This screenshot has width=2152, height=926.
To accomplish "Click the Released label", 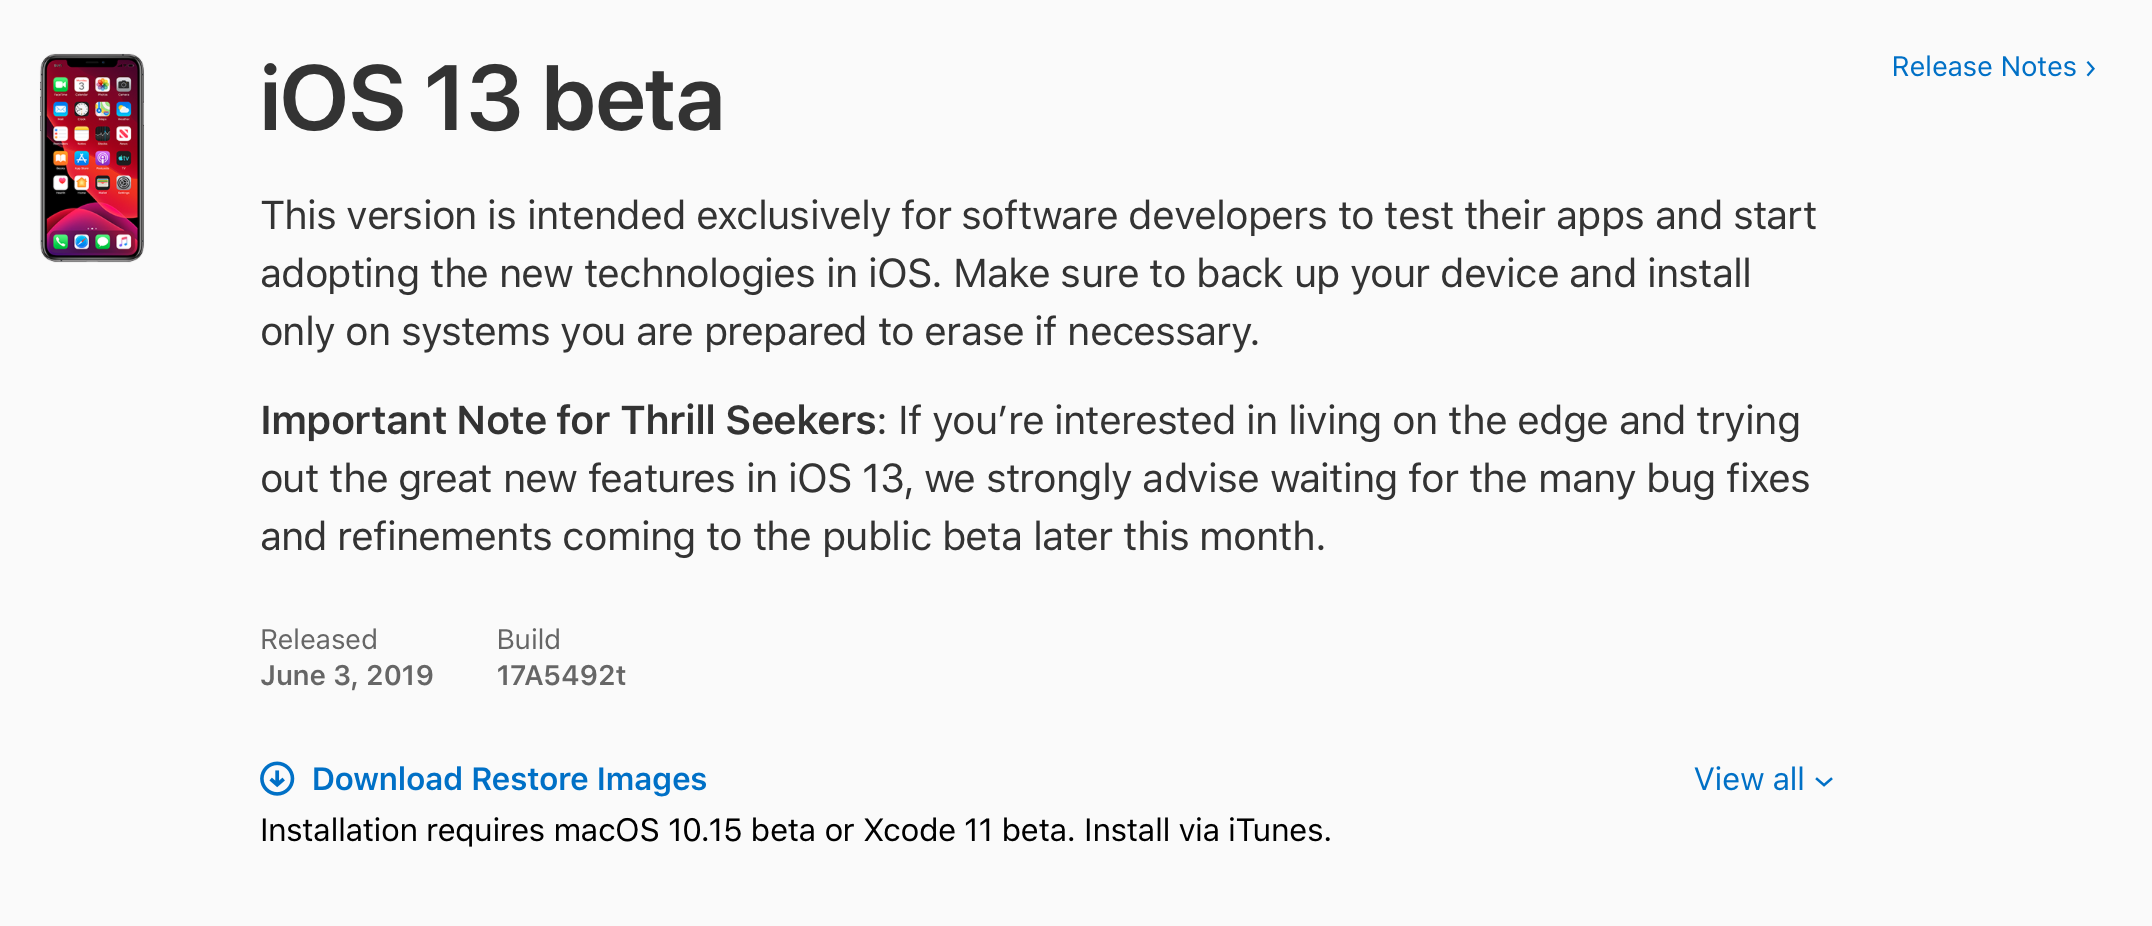I will pyautogui.click(x=318, y=640).
